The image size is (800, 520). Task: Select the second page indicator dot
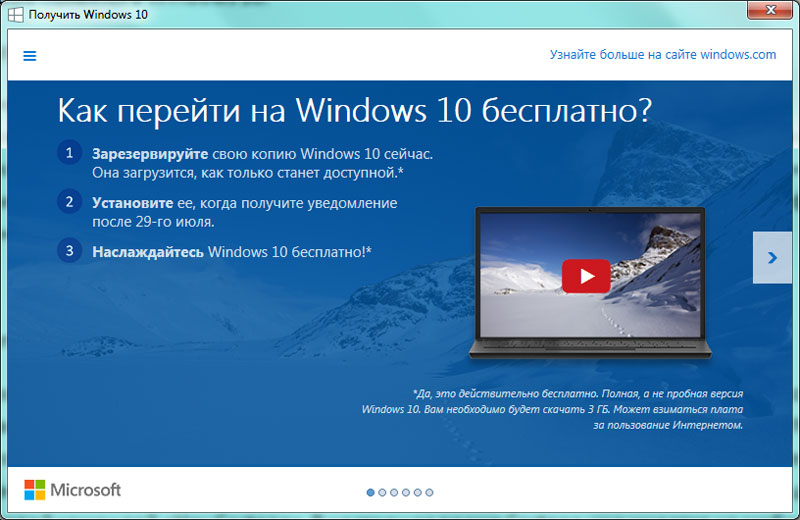point(382,492)
